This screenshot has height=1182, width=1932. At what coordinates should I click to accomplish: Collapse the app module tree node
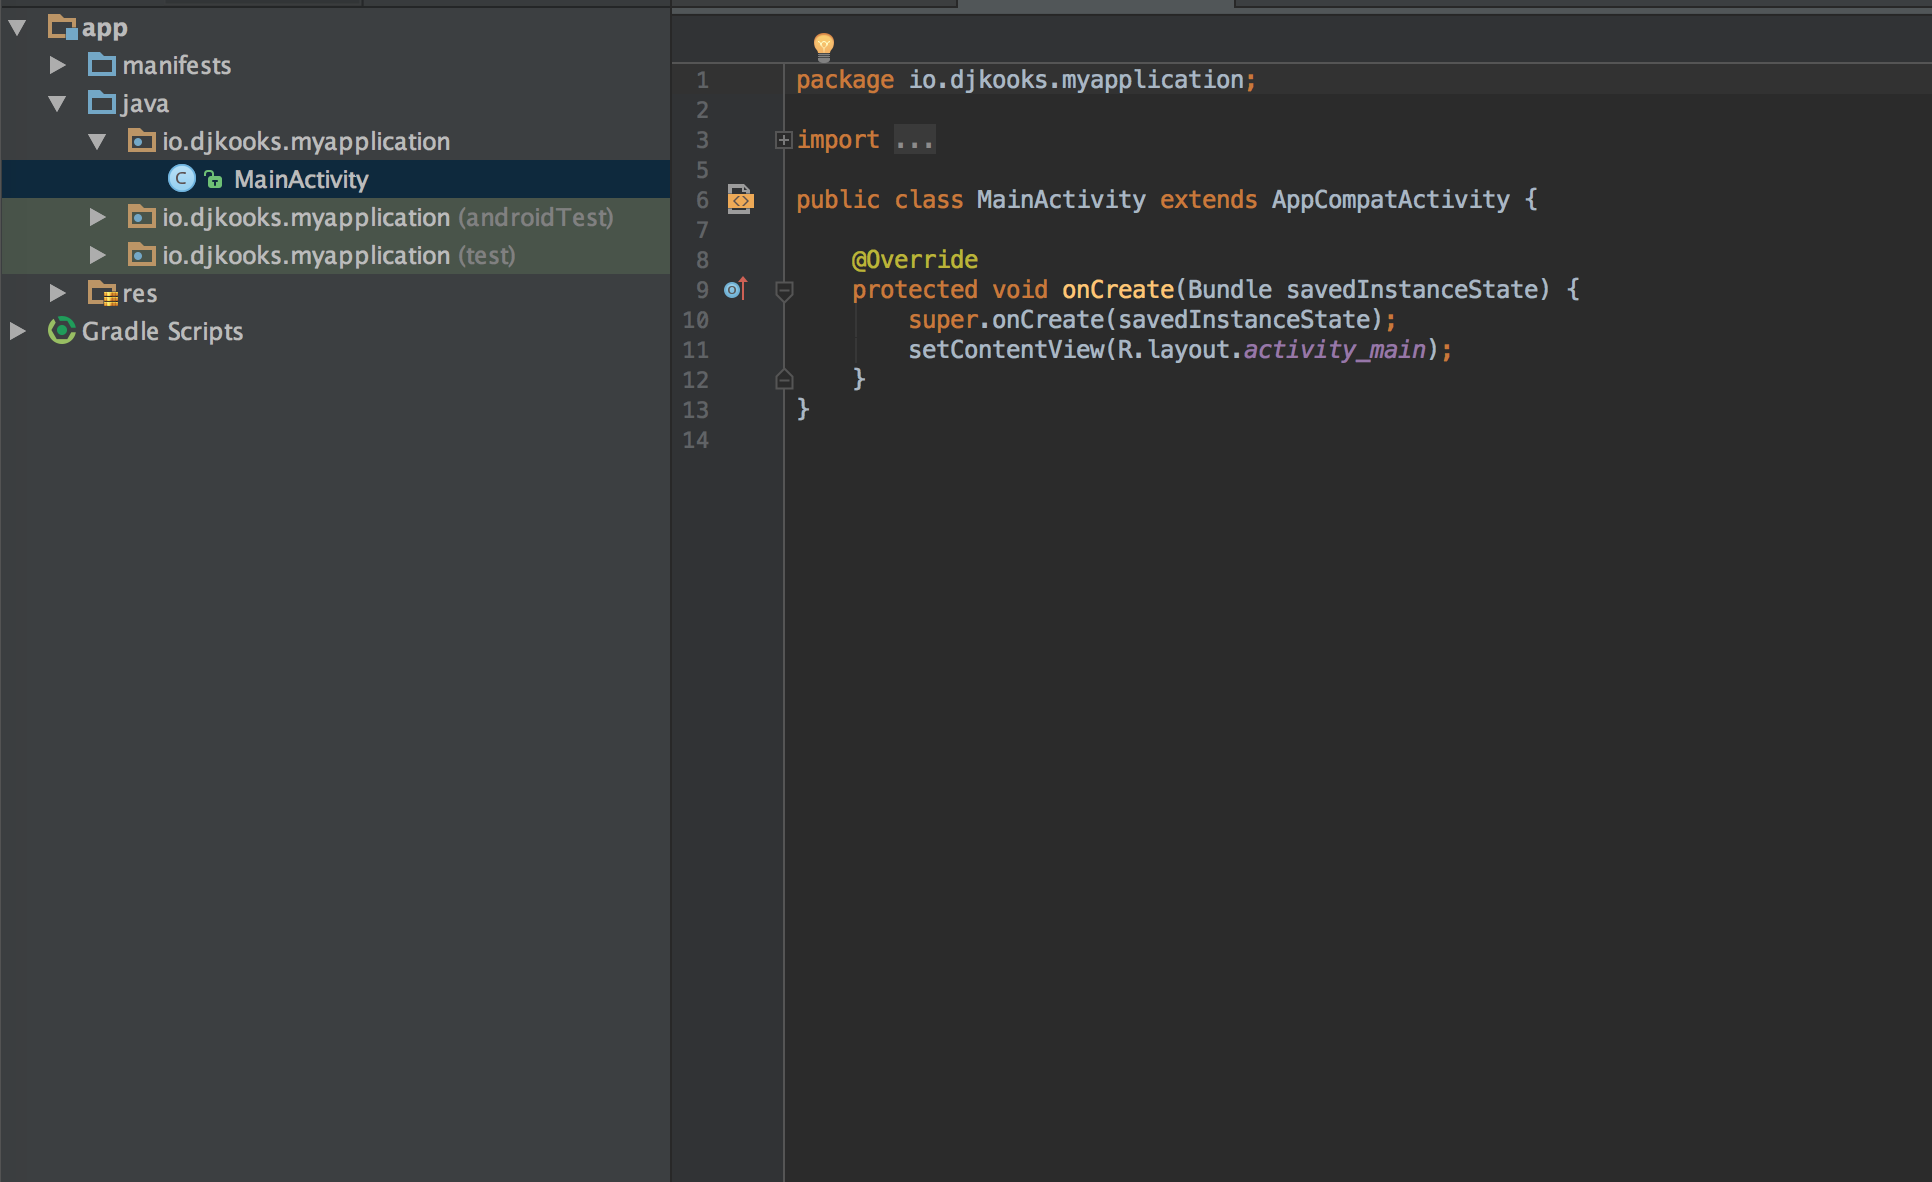[x=17, y=28]
